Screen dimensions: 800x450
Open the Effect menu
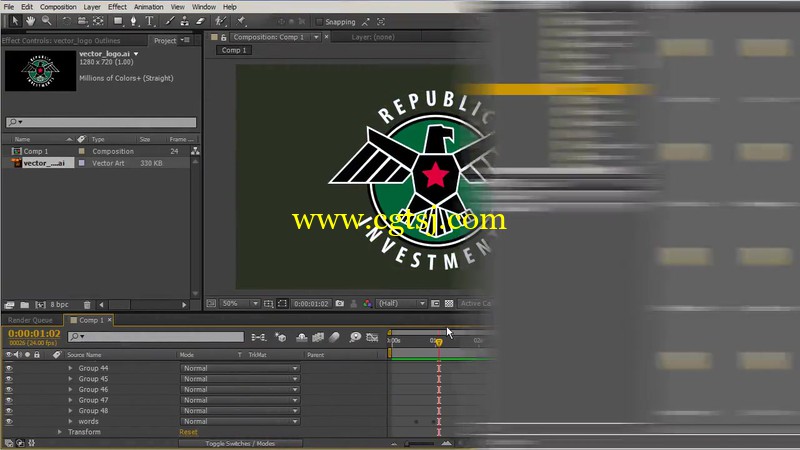[117, 7]
